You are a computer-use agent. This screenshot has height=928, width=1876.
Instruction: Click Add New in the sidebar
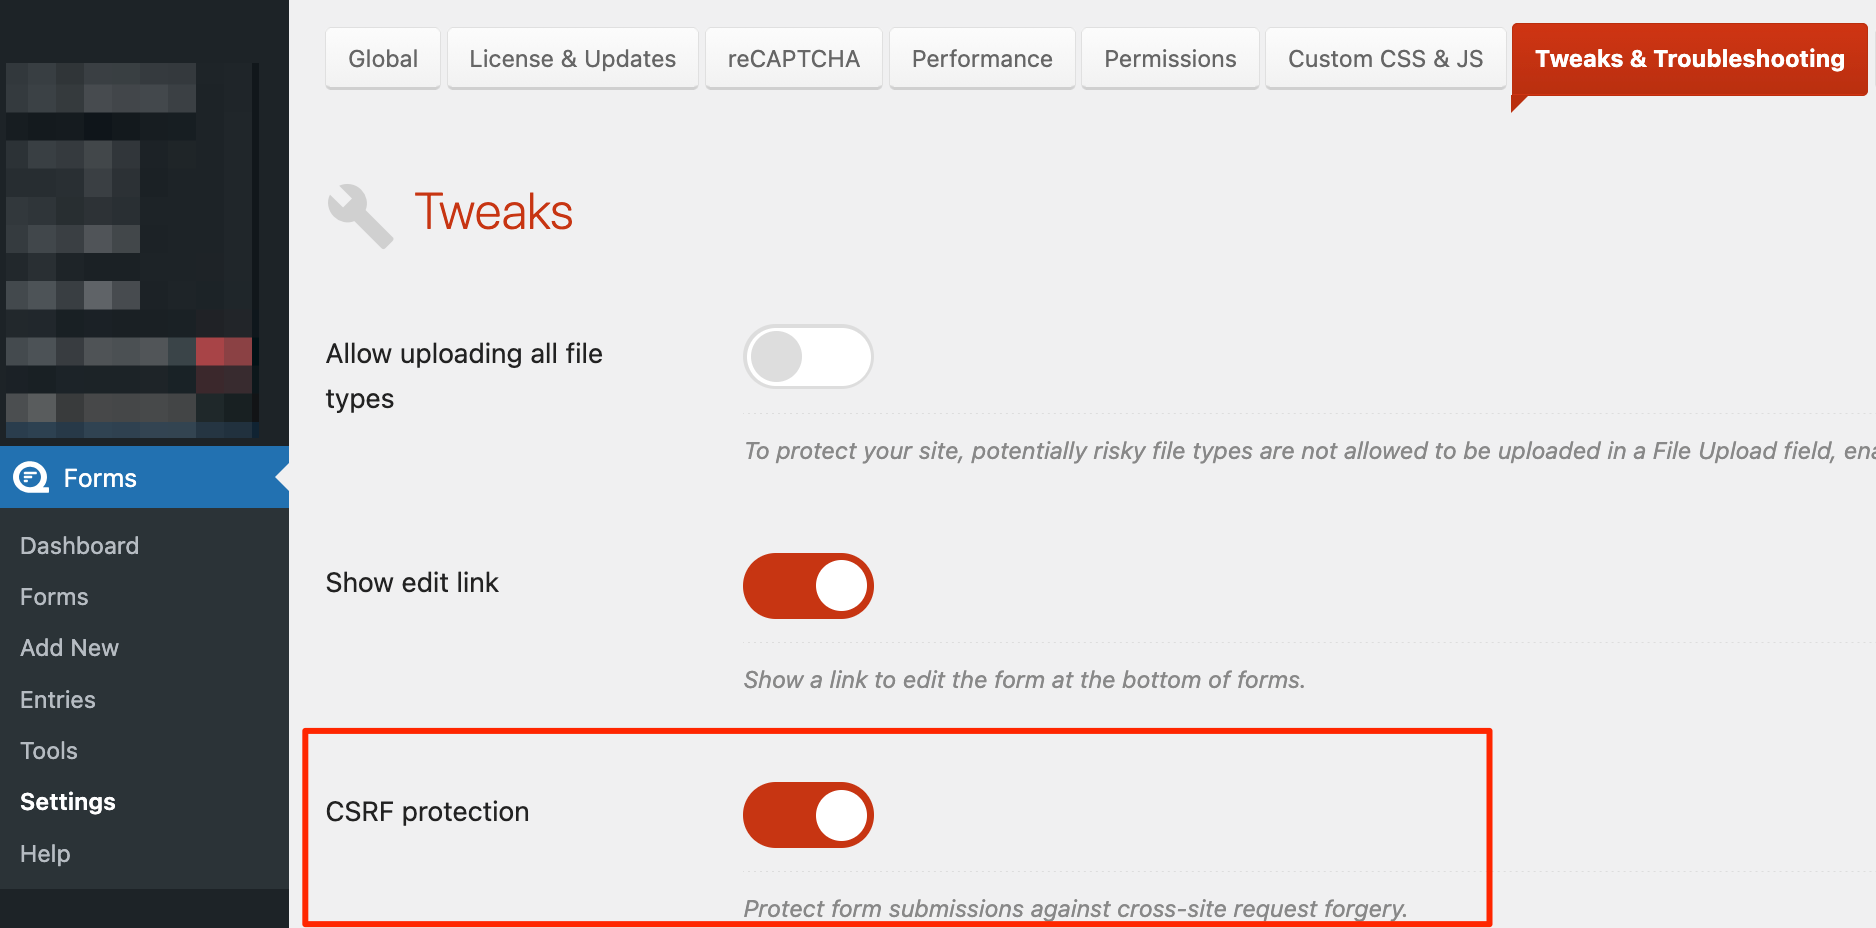(x=70, y=648)
